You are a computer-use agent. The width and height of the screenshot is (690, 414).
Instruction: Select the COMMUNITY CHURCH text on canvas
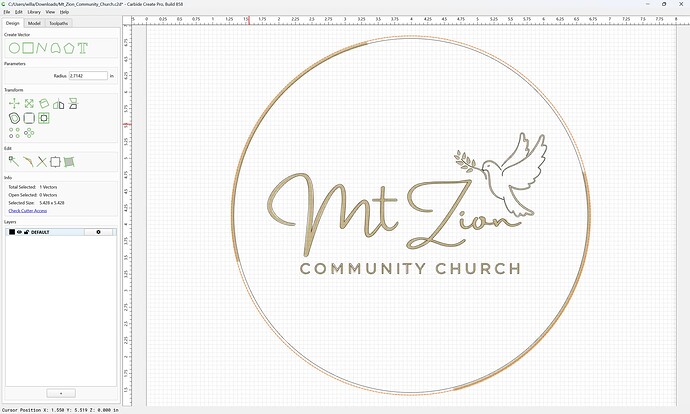(x=410, y=268)
